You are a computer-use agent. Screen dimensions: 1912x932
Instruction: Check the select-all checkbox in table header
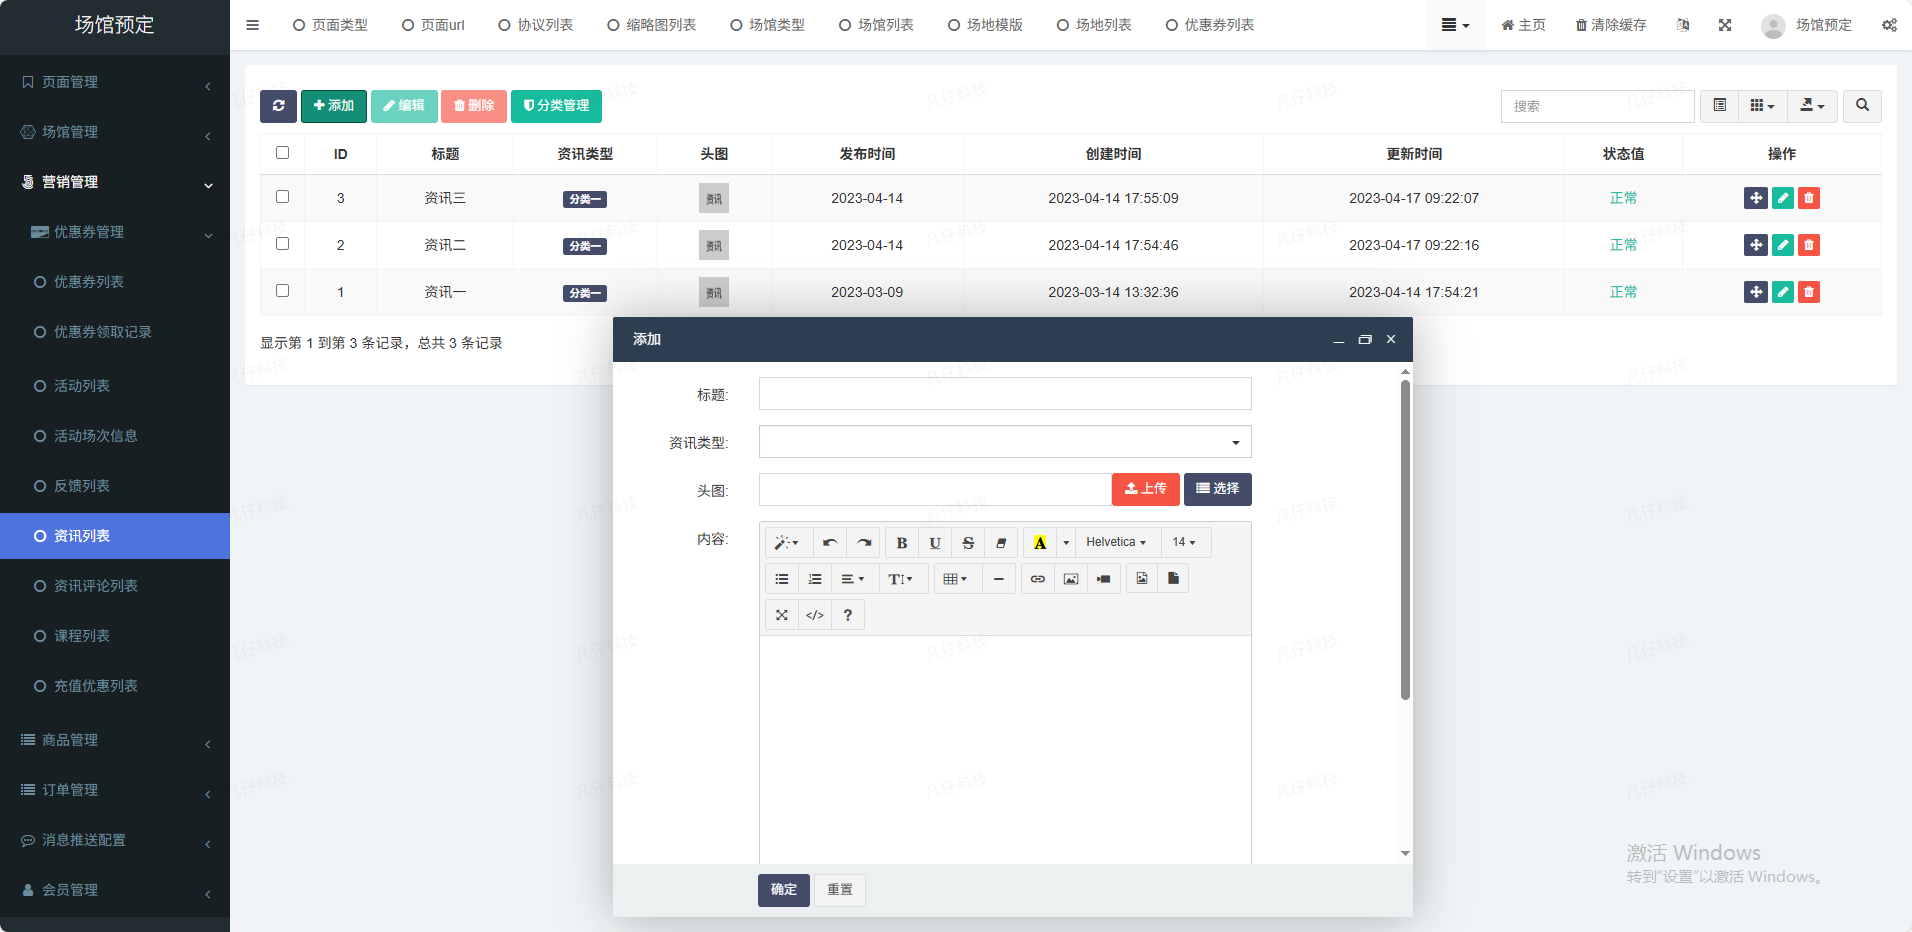tap(282, 153)
